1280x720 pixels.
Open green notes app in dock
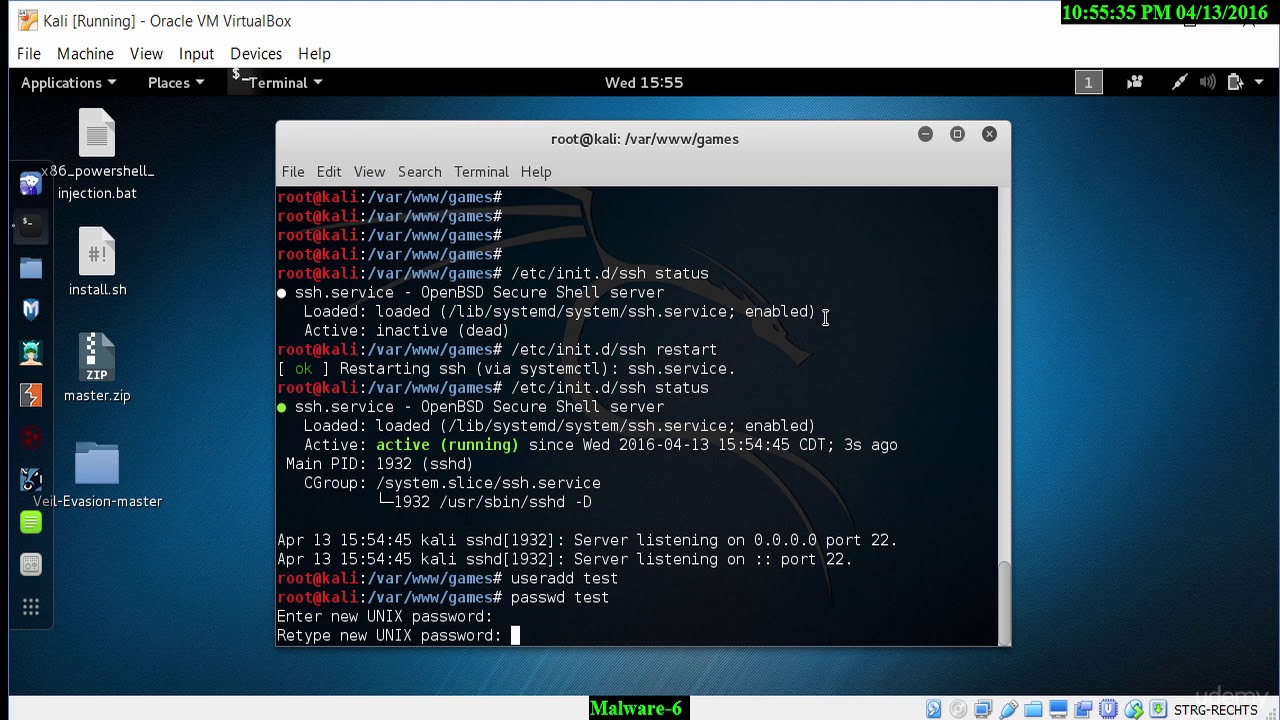coord(31,522)
